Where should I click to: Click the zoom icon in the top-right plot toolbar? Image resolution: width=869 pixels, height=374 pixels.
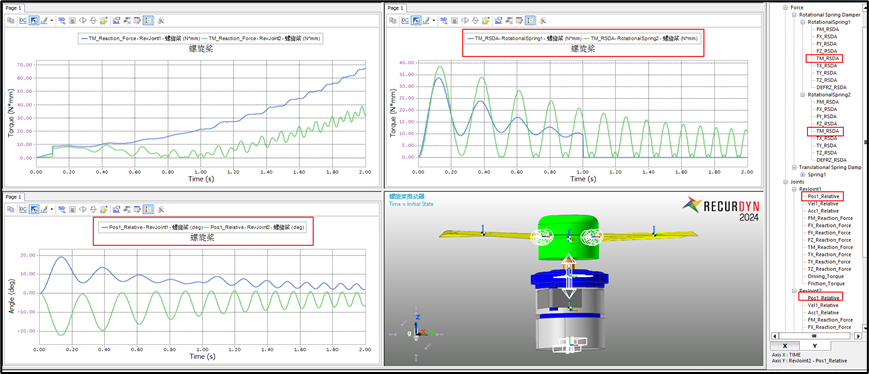point(444,21)
